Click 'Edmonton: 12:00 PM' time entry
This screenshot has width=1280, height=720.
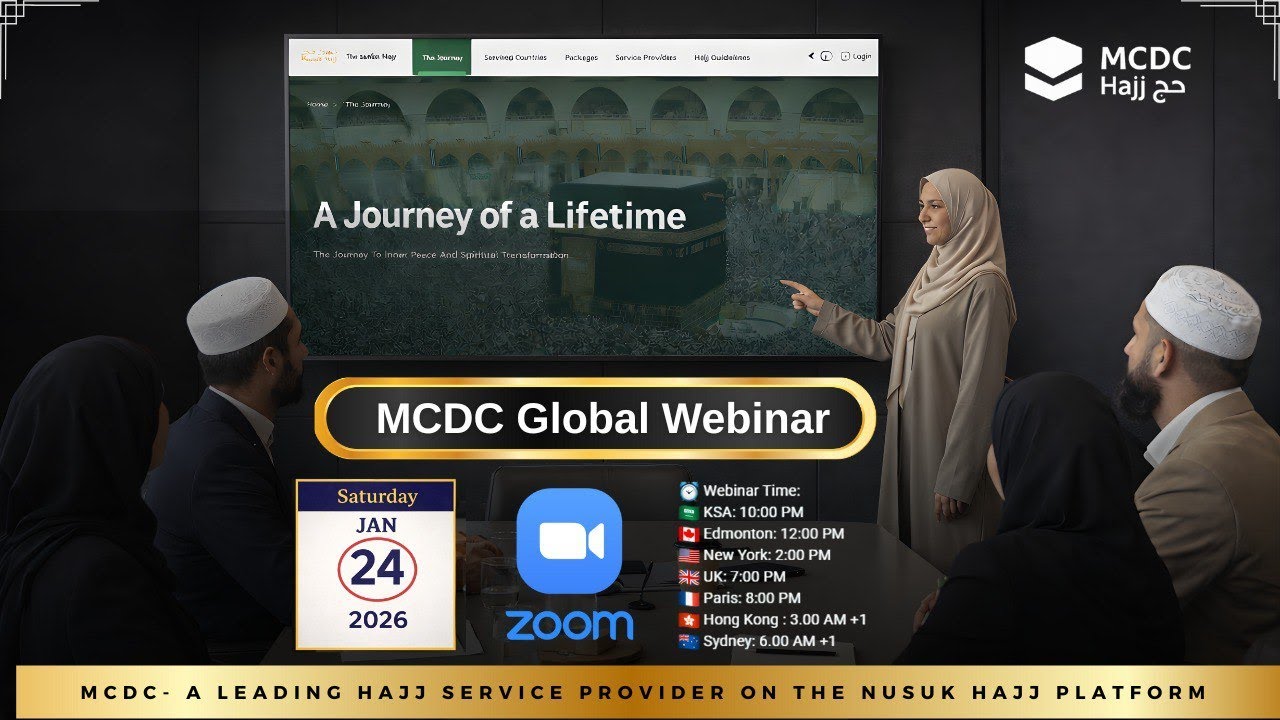[x=773, y=534]
